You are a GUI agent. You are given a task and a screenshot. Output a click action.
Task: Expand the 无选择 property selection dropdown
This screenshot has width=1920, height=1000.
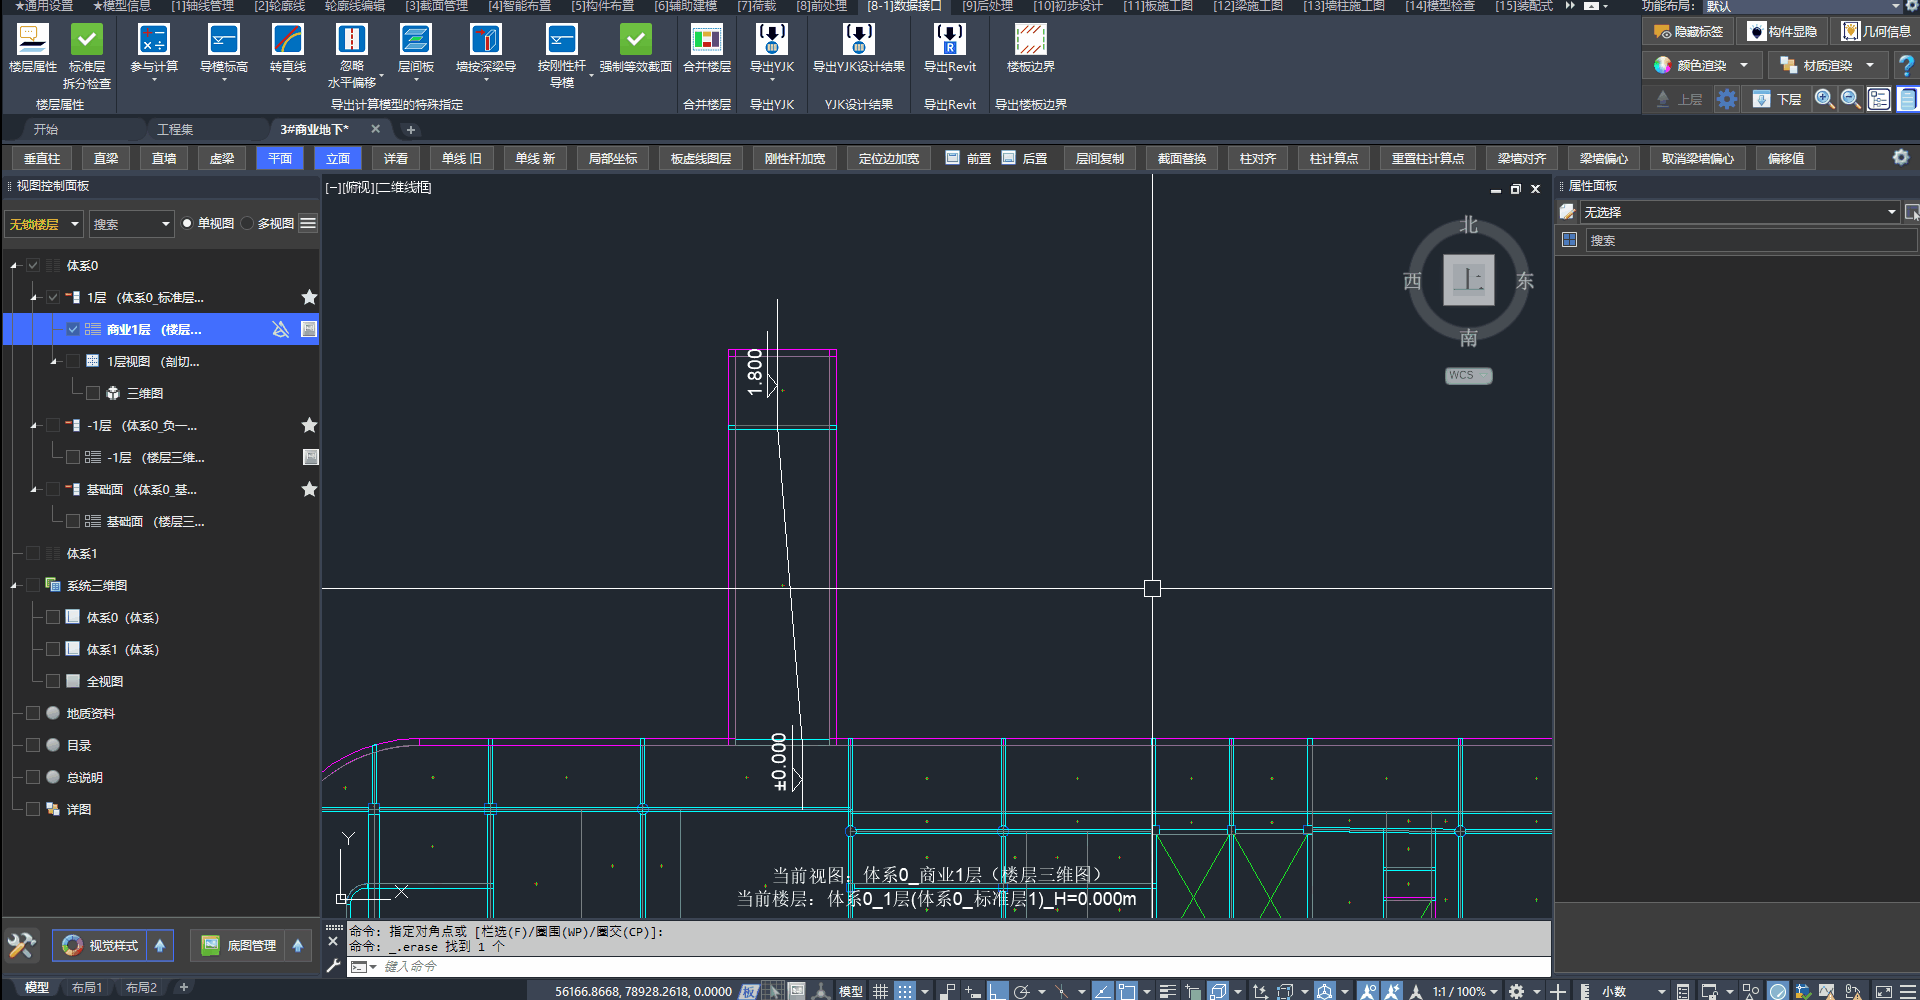click(x=1890, y=212)
